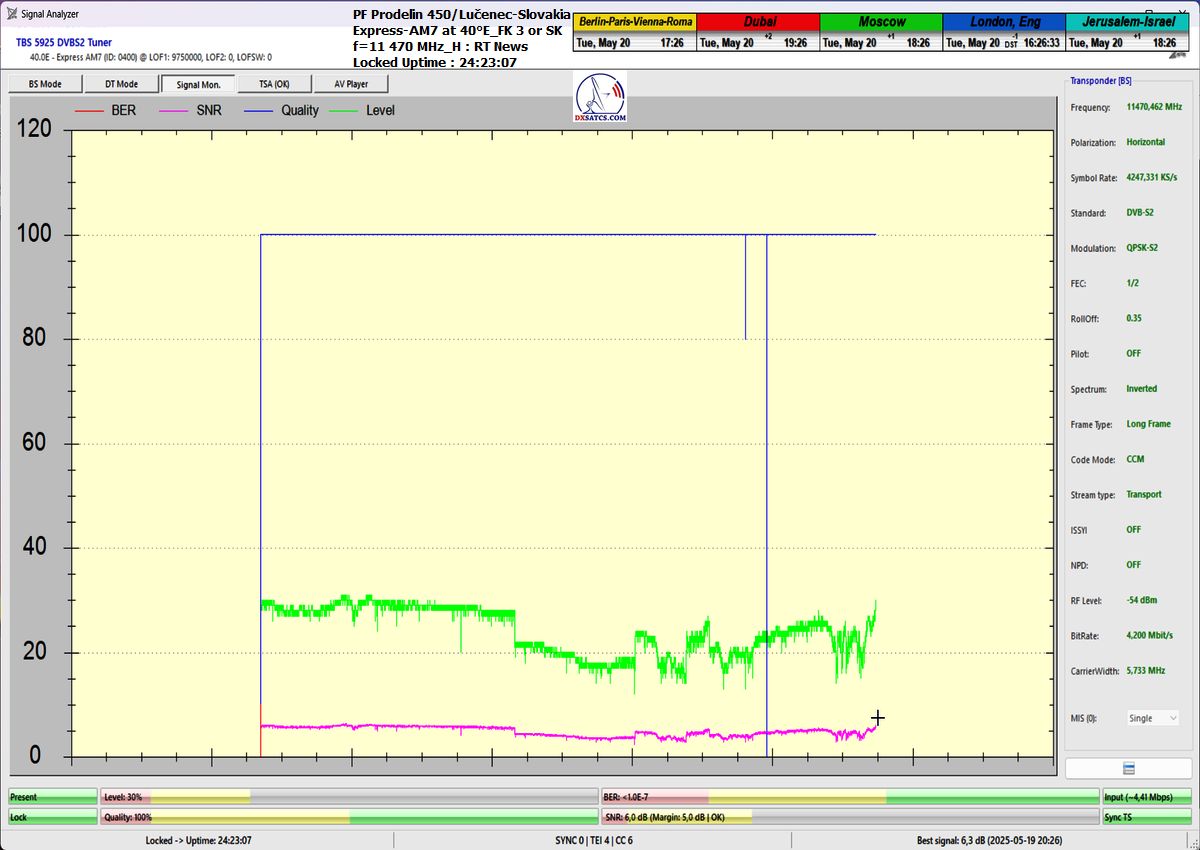The image size is (1200, 850).
Task: Click the green Present status indicator
Action: pos(52,797)
